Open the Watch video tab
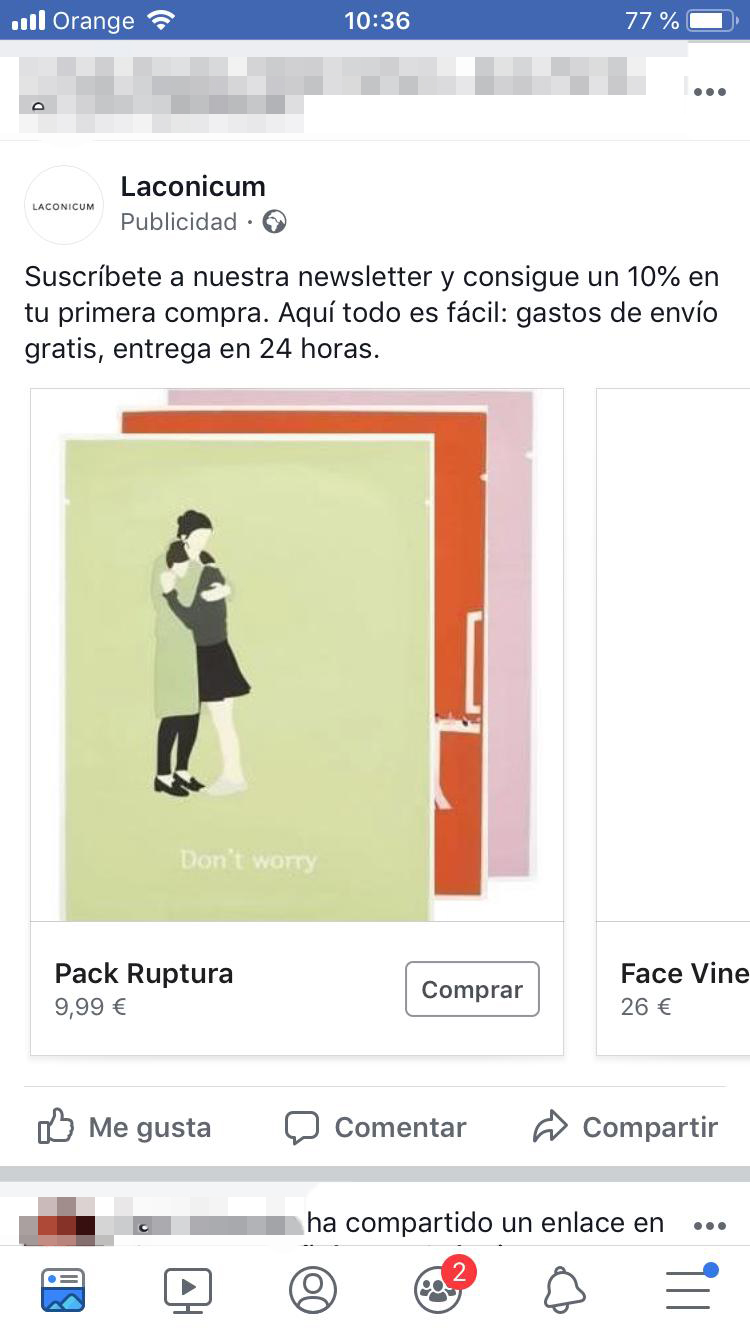Screen dimensions: 750x1334 (x=188, y=1290)
